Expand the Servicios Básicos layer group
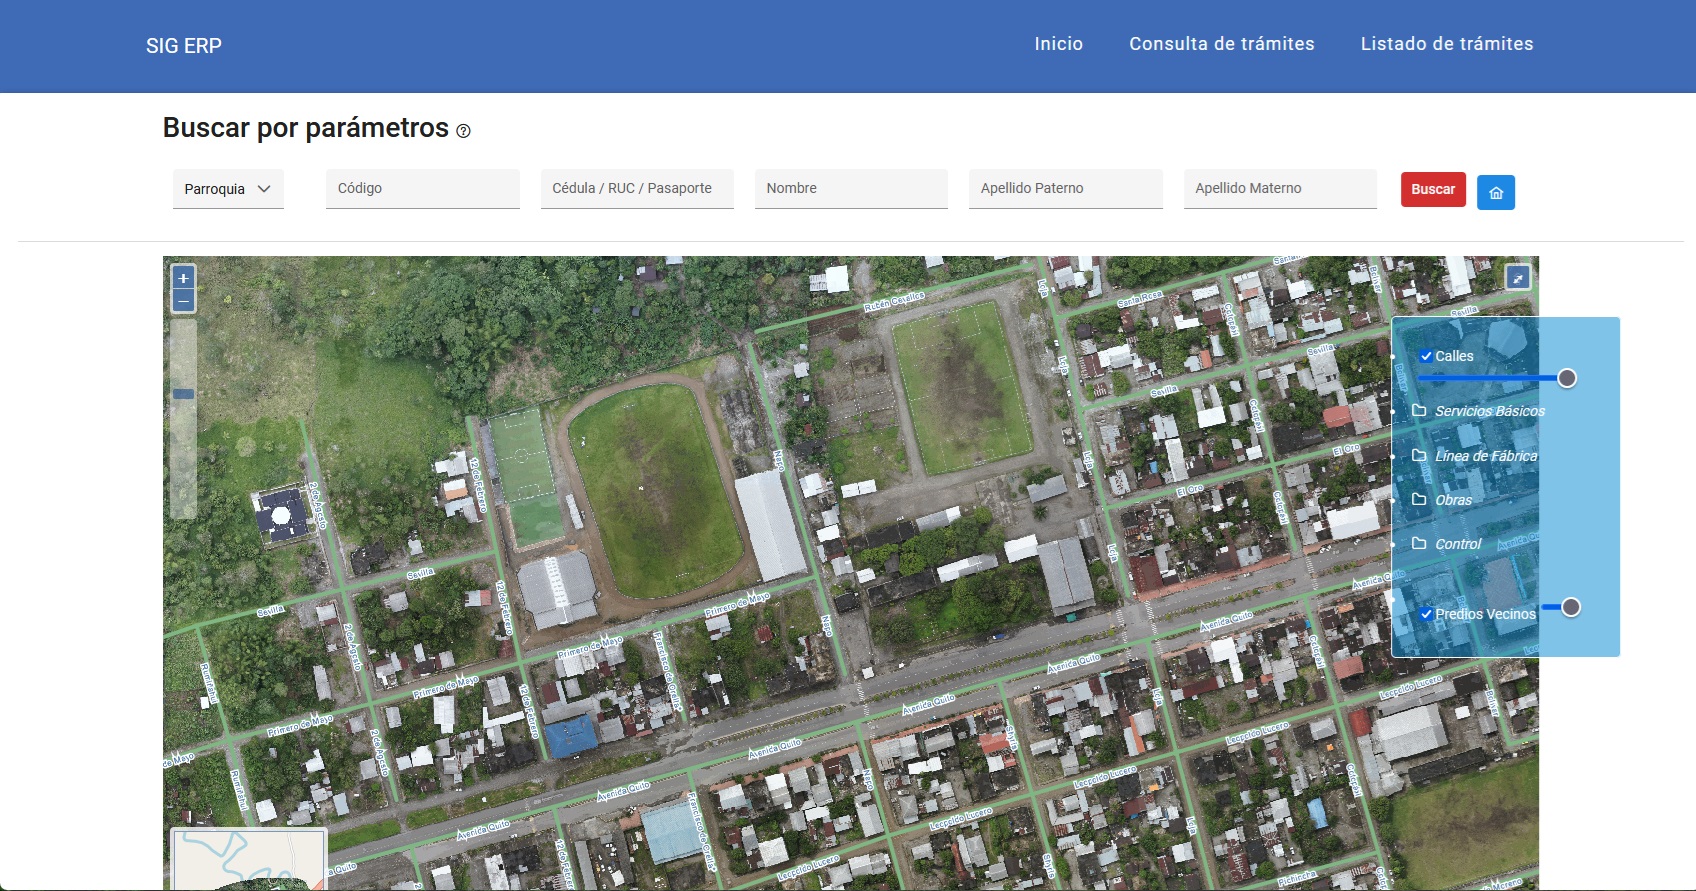The height and width of the screenshot is (891, 1696). point(1489,411)
